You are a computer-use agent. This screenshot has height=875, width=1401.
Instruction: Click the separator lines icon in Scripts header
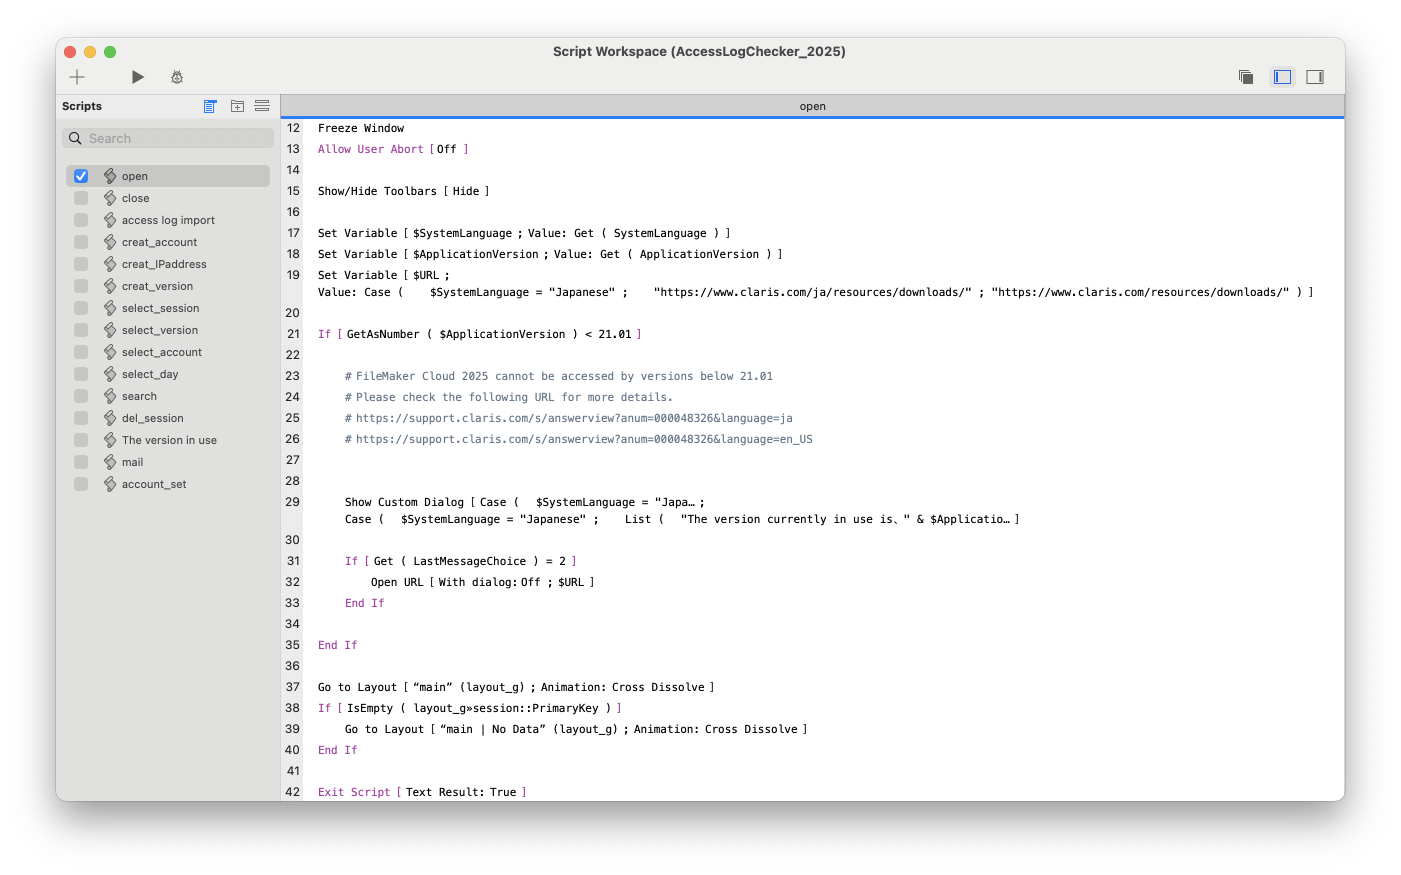[x=262, y=106]
